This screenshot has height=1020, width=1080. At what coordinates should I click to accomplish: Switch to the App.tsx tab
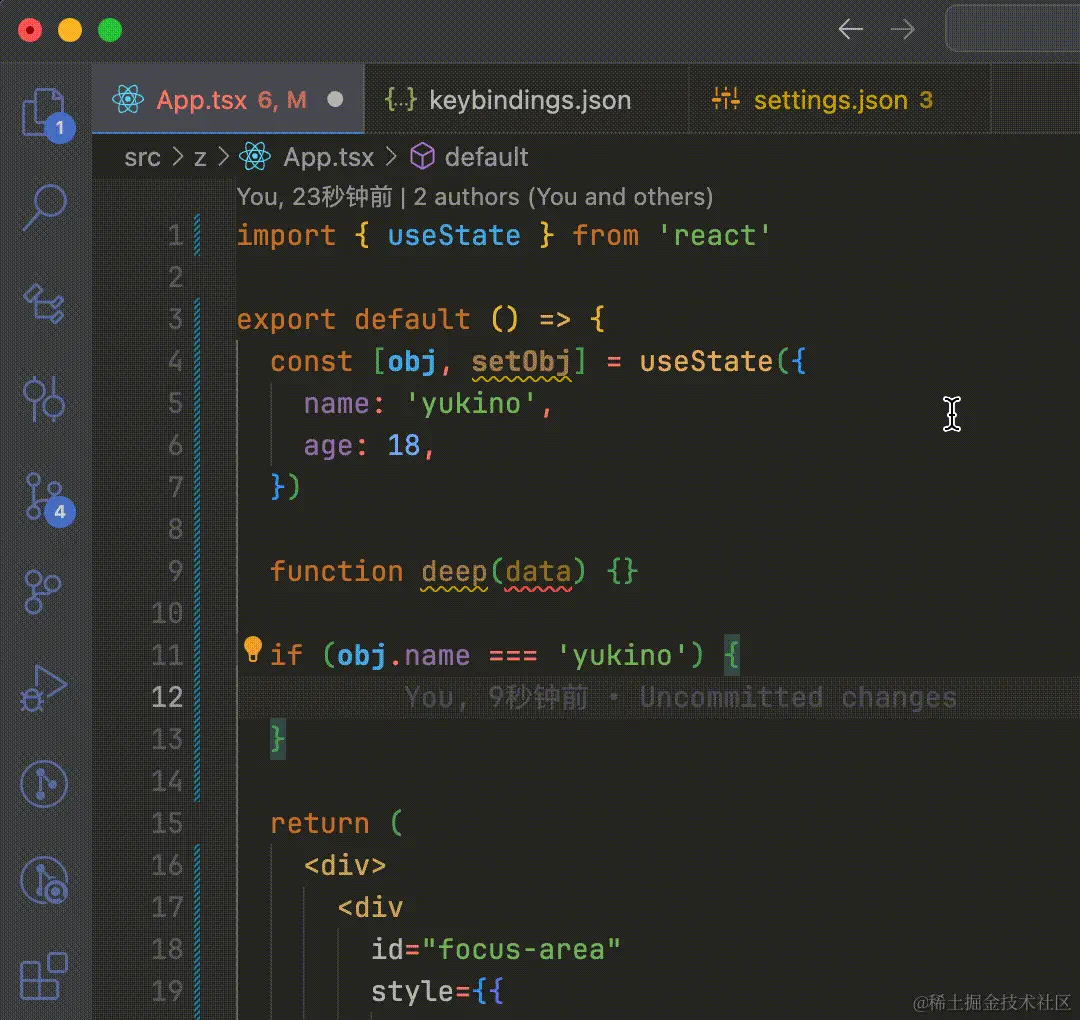coord(228,100)
